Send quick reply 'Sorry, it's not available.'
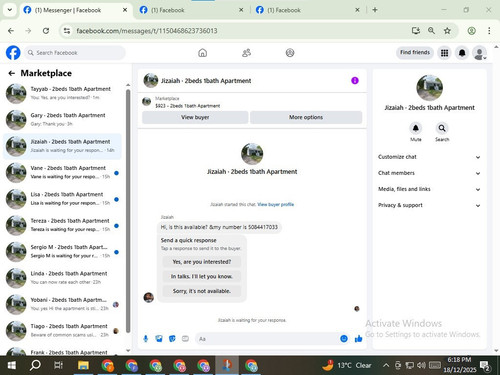500x375 pixels. point(202,291)
